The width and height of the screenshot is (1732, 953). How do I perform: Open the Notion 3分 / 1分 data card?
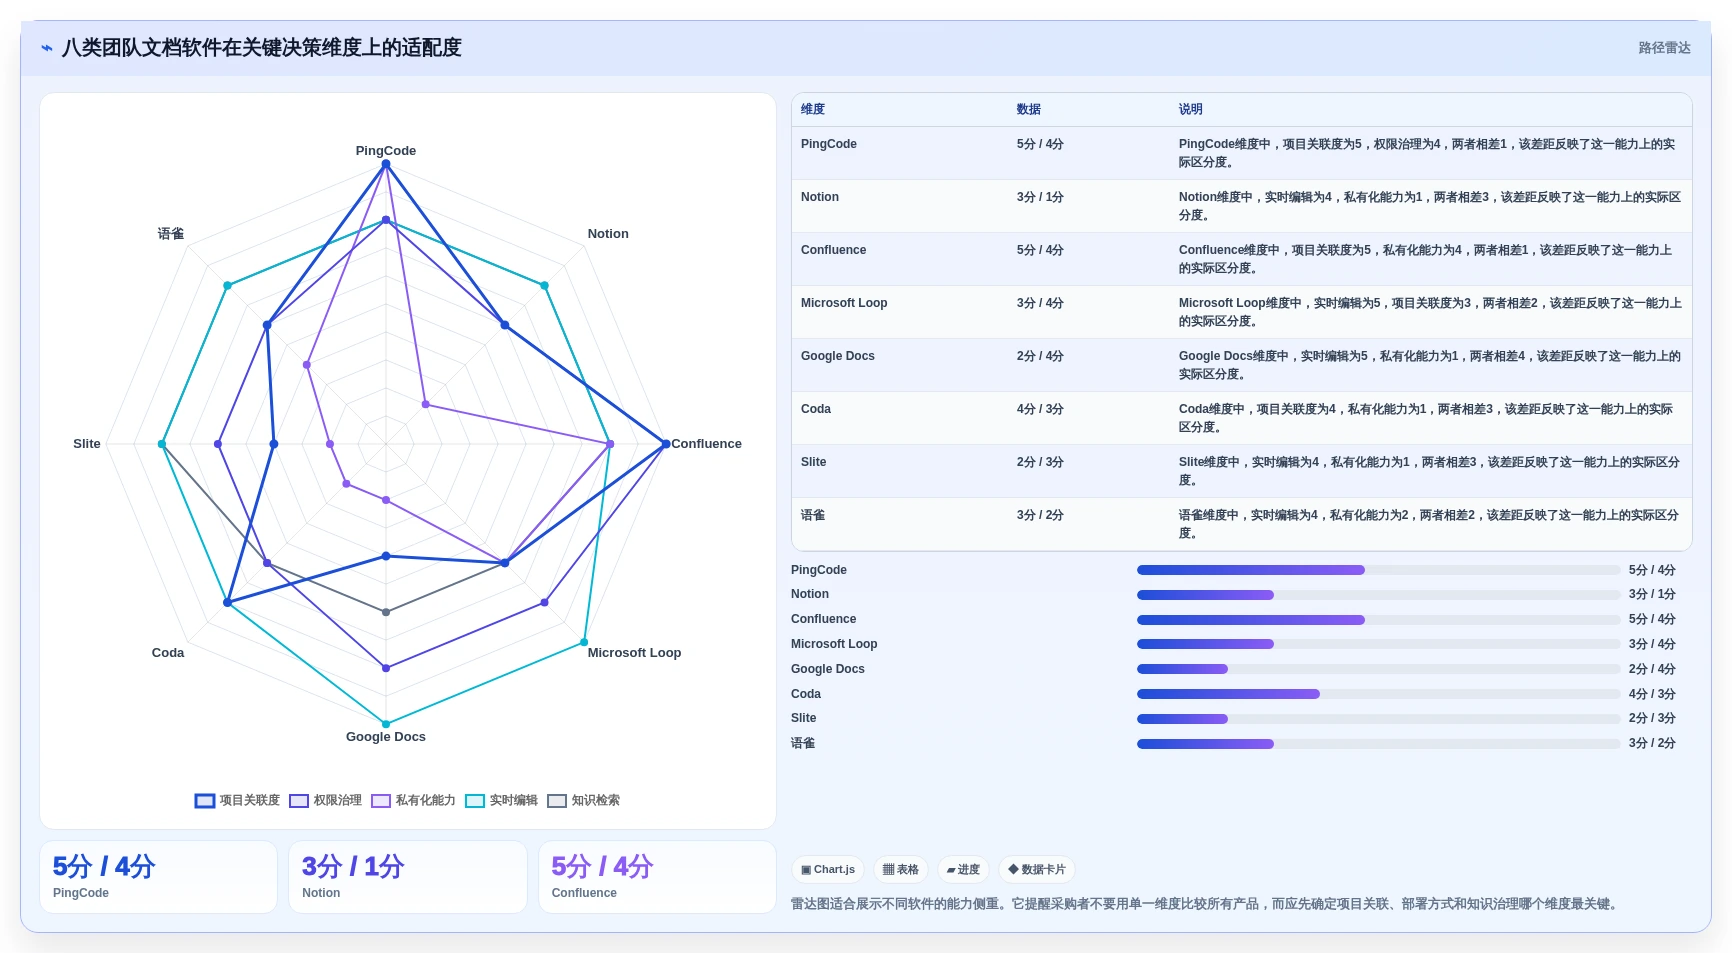pos(408,877)
